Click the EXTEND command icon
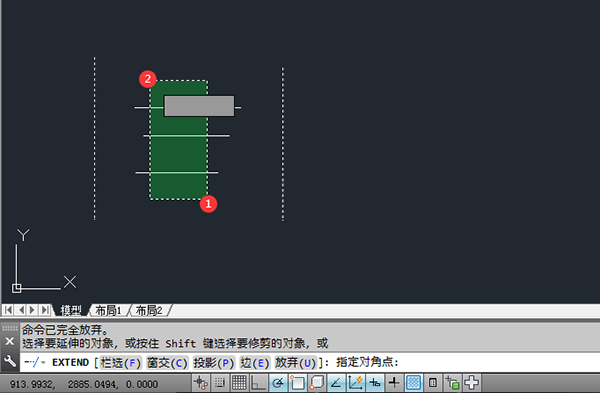 tap(32, 362)
